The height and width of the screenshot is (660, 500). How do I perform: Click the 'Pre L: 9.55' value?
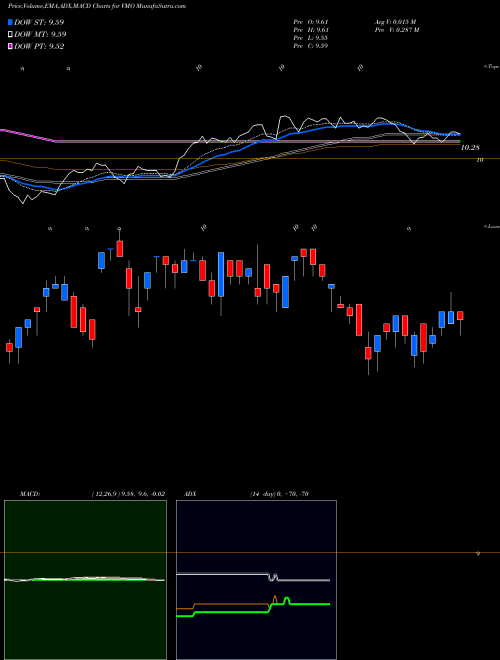311,38
